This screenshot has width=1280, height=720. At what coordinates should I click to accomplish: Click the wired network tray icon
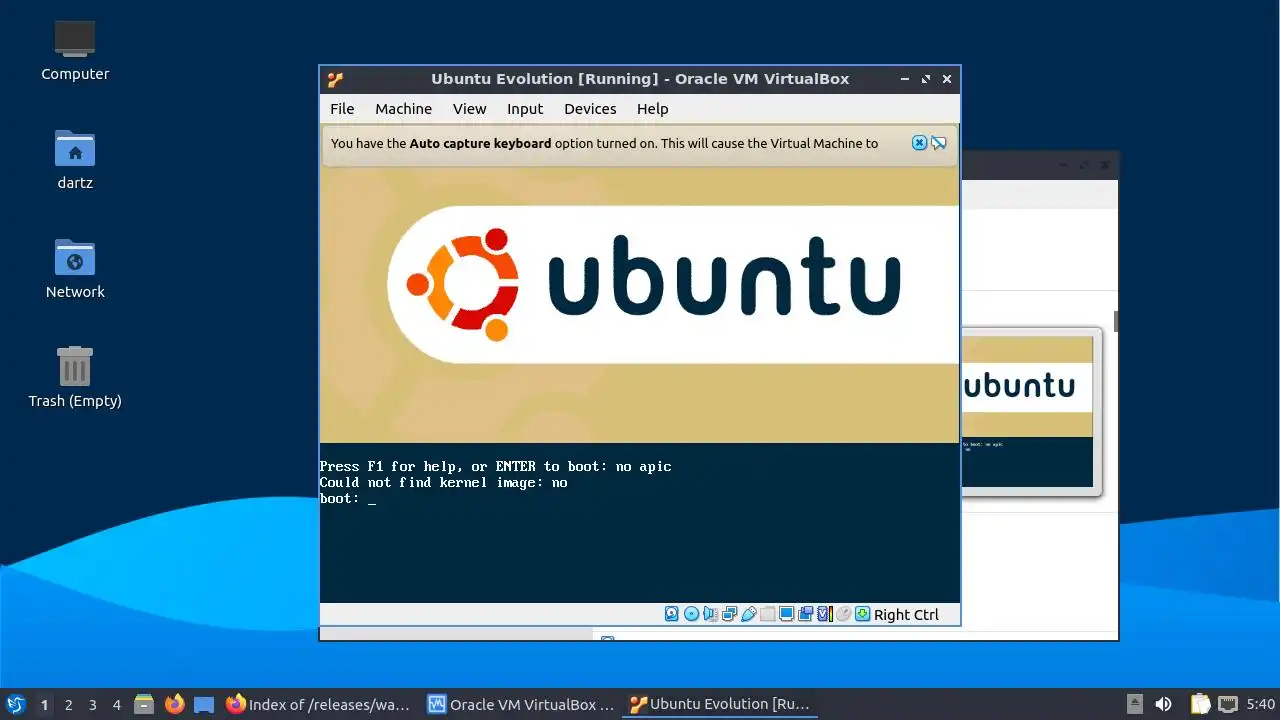pyautogui.click(x=1227, y=704)
